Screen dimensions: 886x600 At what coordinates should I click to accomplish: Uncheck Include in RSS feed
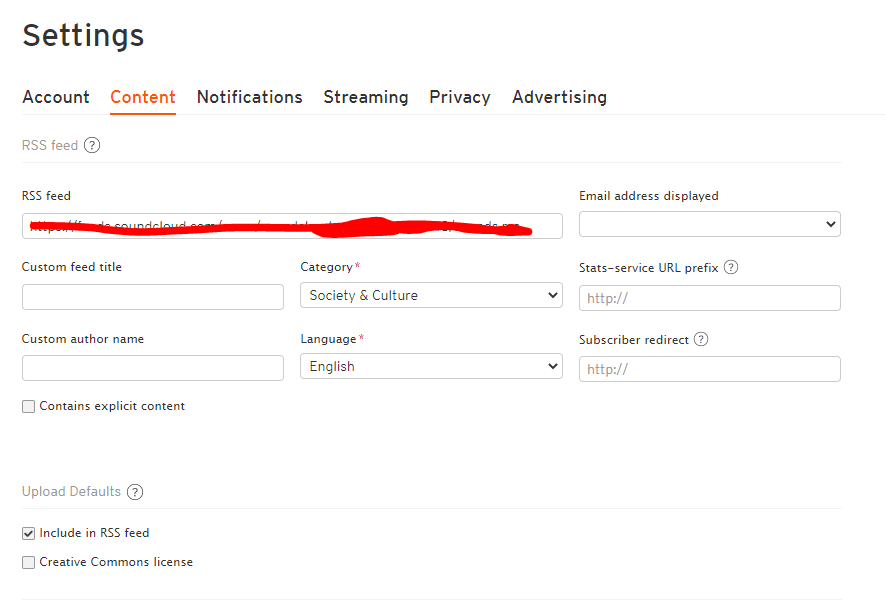pyautogui.click(x=29, y=533)
